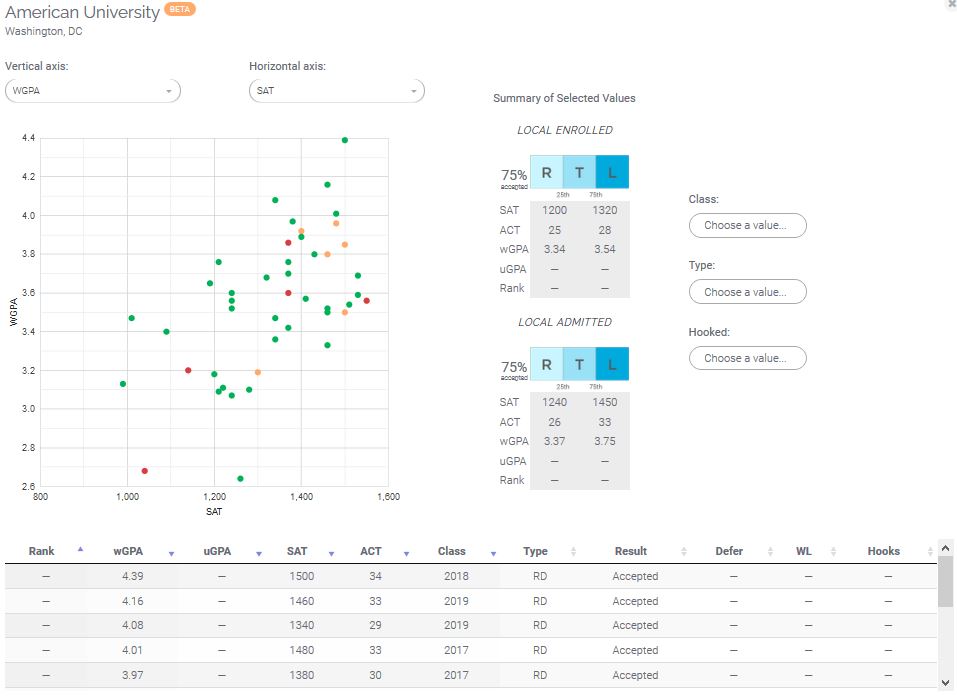The height and width of the screenshot is (698, 957).
Task: Open the Type filter dropdown
Action: [x=748, y=292]
